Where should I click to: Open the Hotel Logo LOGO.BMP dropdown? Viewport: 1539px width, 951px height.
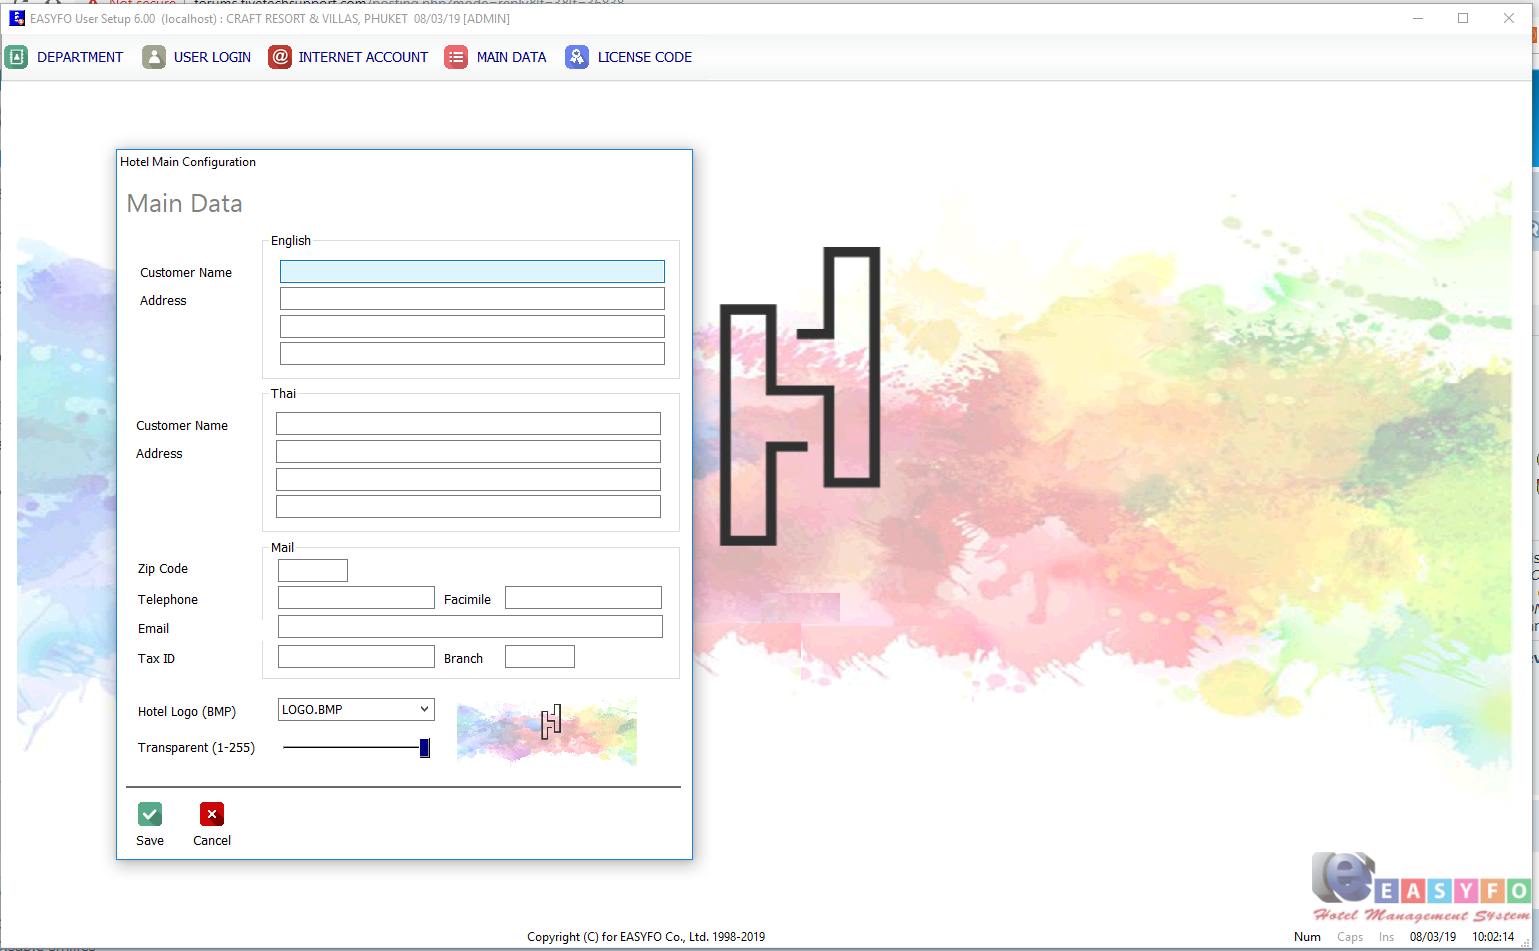(356, 709)
